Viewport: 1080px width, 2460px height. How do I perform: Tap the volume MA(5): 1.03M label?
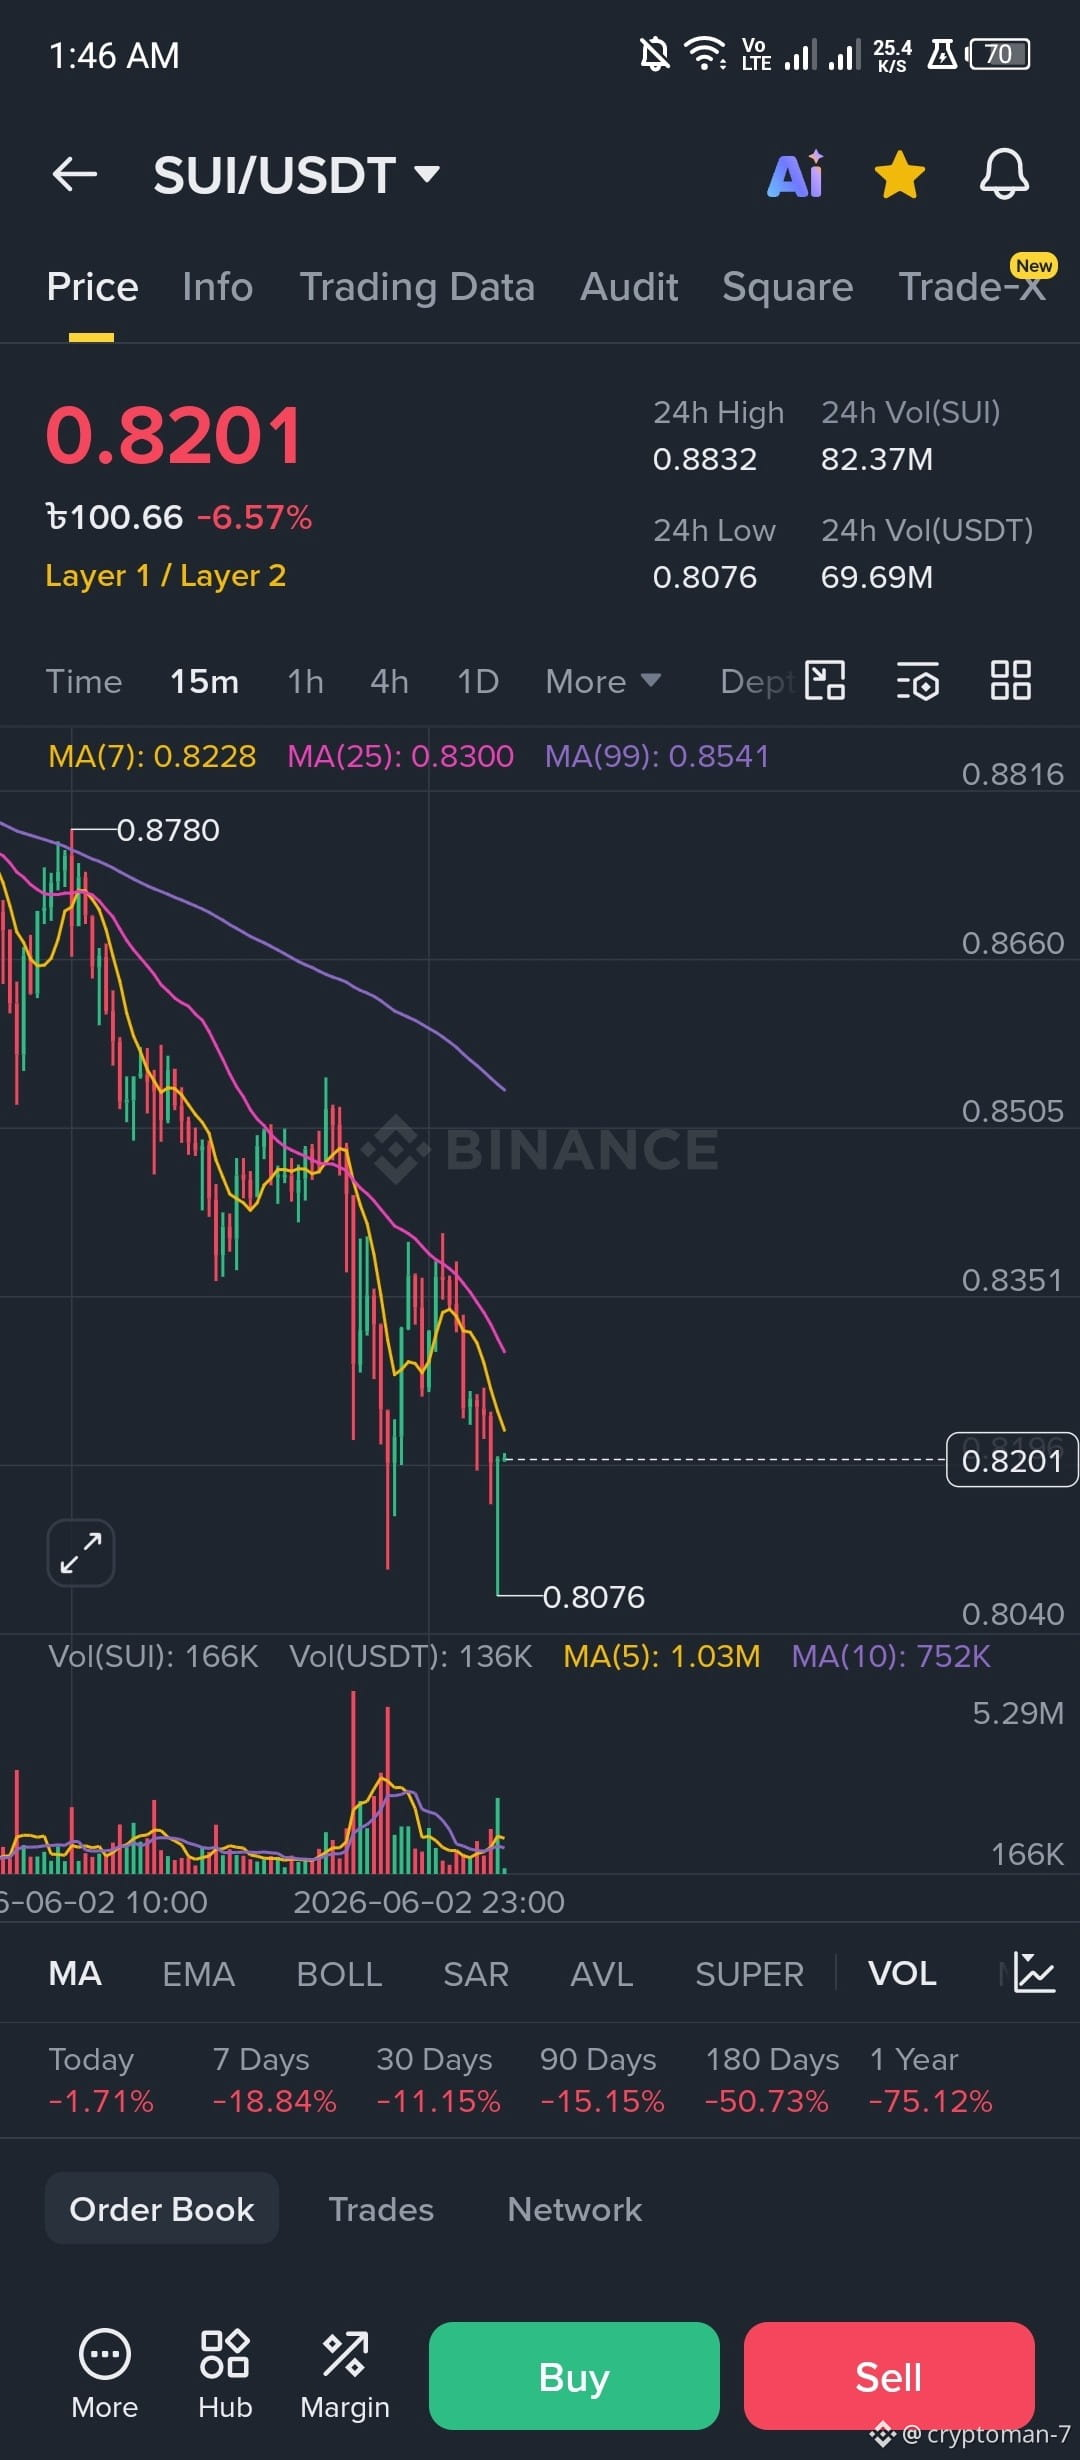(x=662, y=1656)
